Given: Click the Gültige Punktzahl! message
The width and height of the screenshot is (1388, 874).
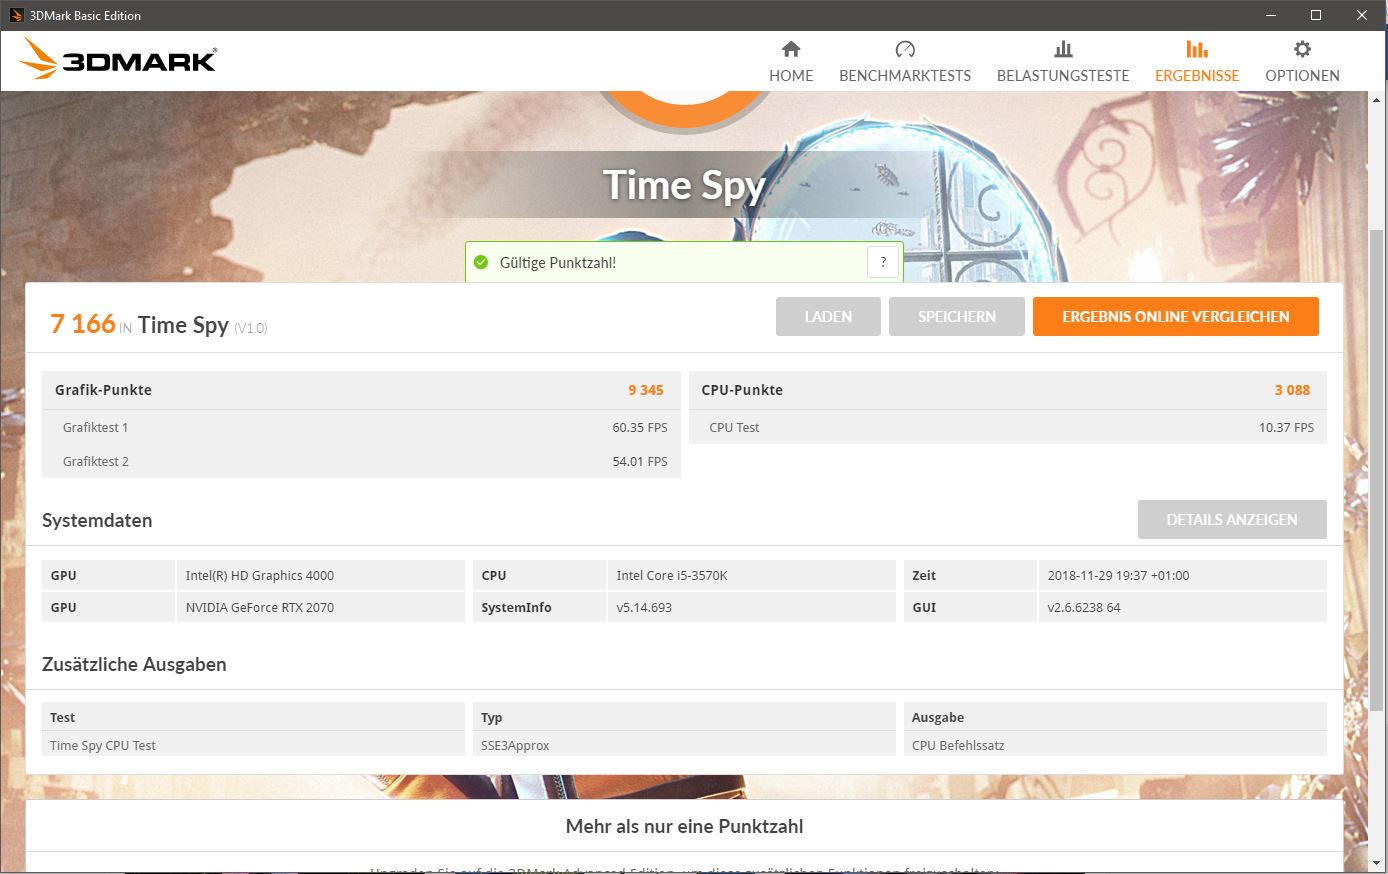Looking at the screenshot, I should click(x=558, y=263).
